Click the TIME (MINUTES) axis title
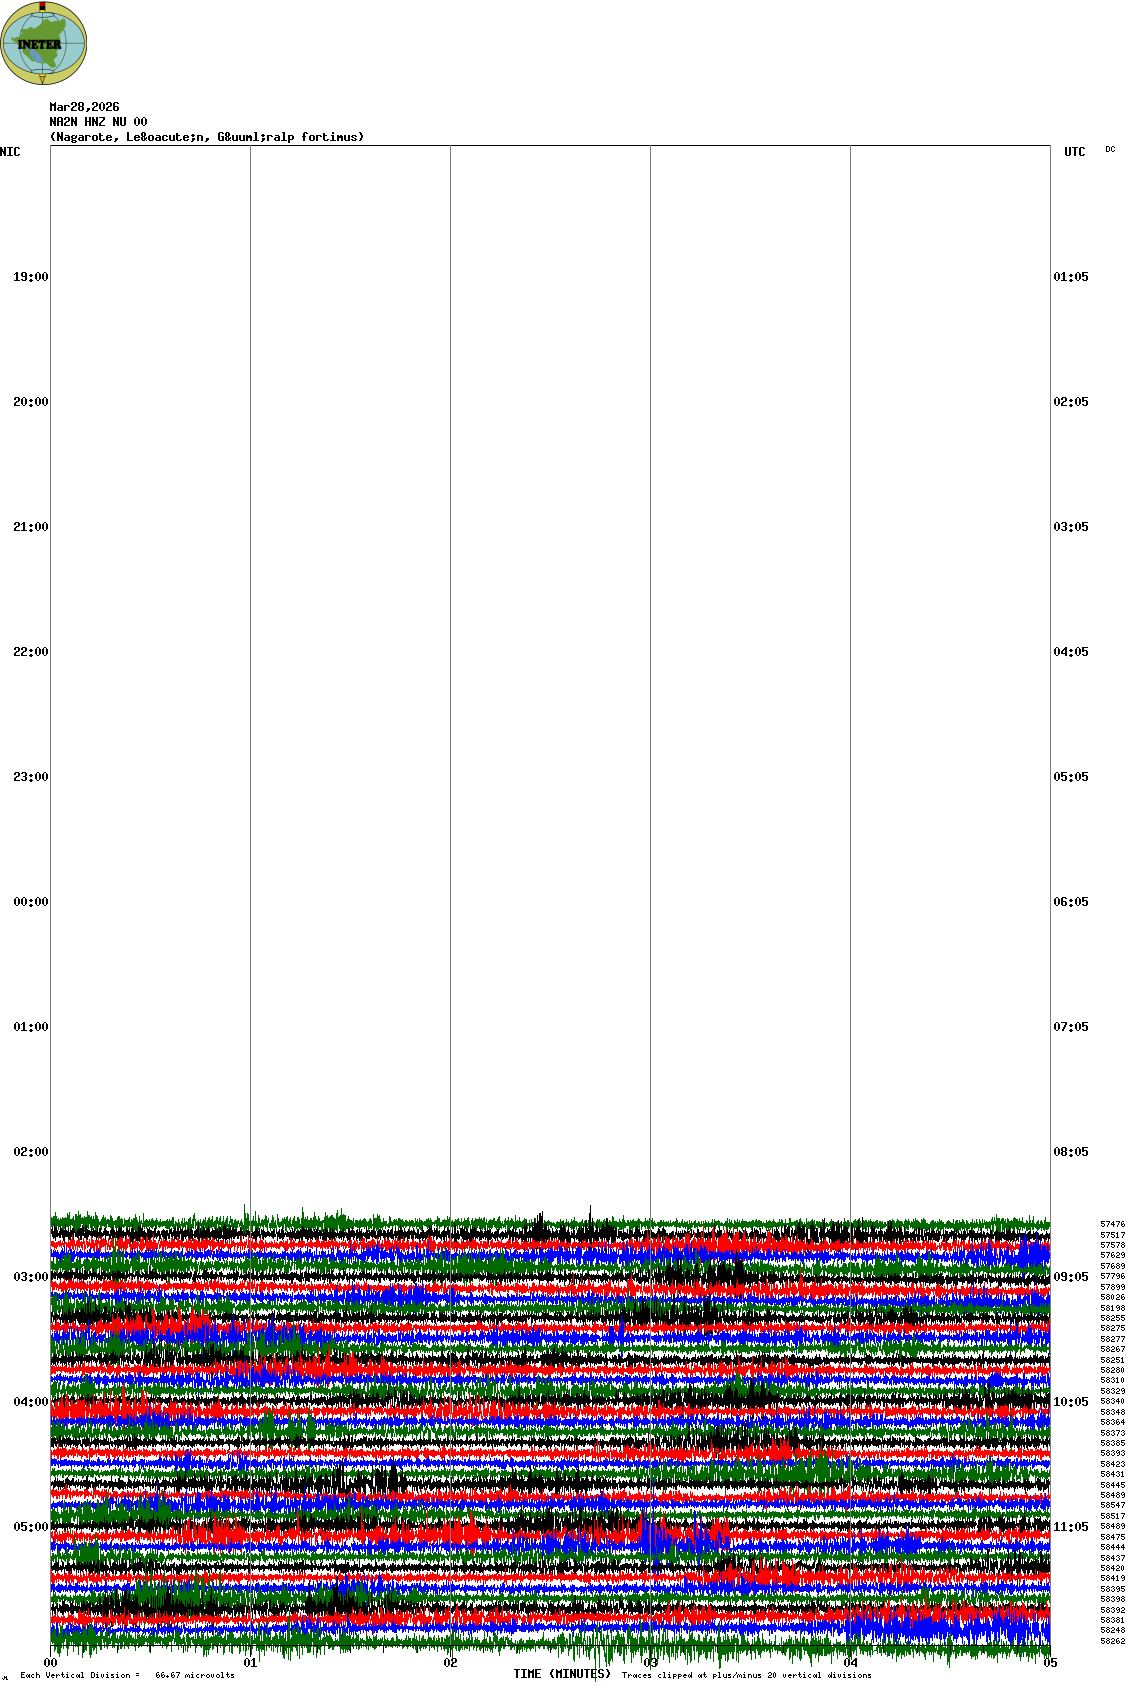Image resolution: width=1130 pixels, height=1689 pixels. tap(562, 1674)
